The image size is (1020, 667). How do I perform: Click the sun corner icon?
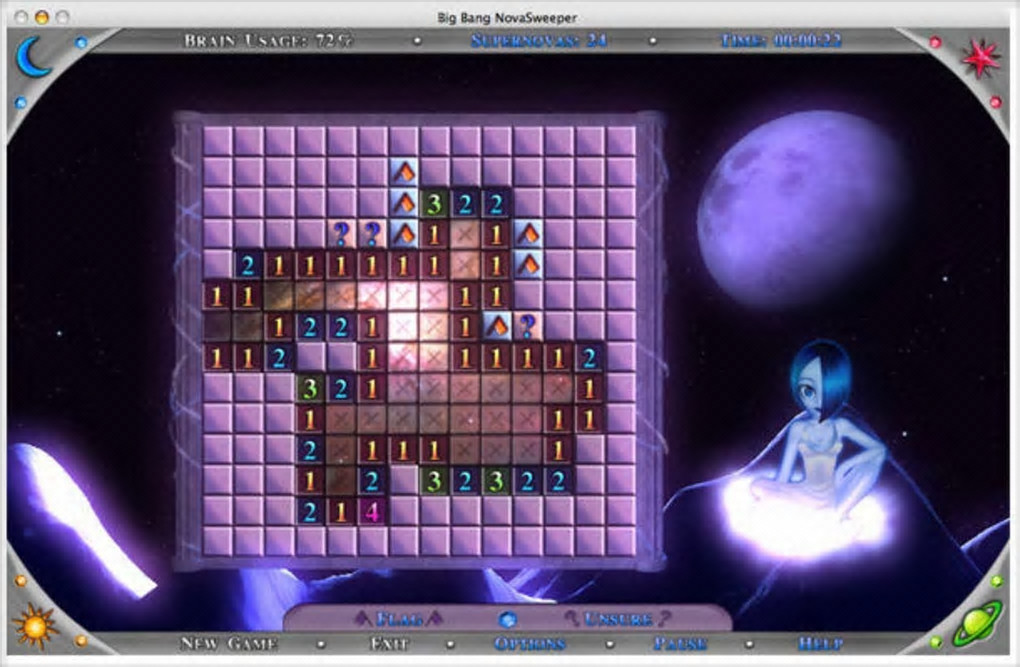34,627
